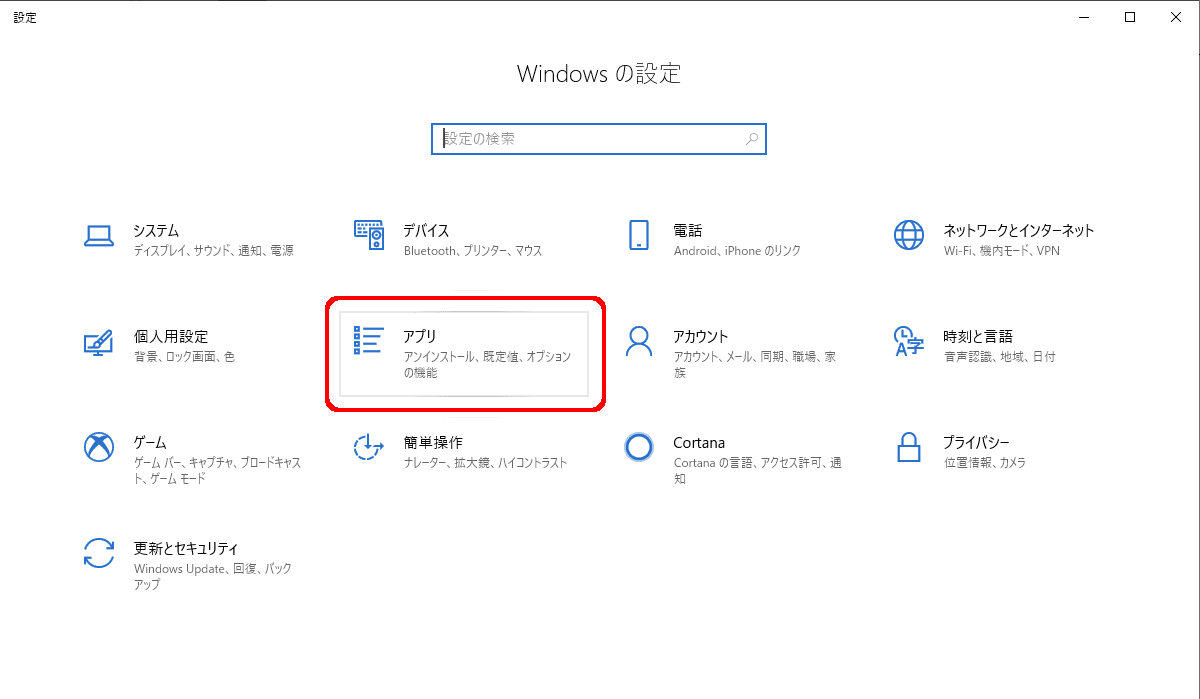This screenshot has width=1200, height=699.
Task: Select the 簡単操作 heading text
Action: coord(433,442)
